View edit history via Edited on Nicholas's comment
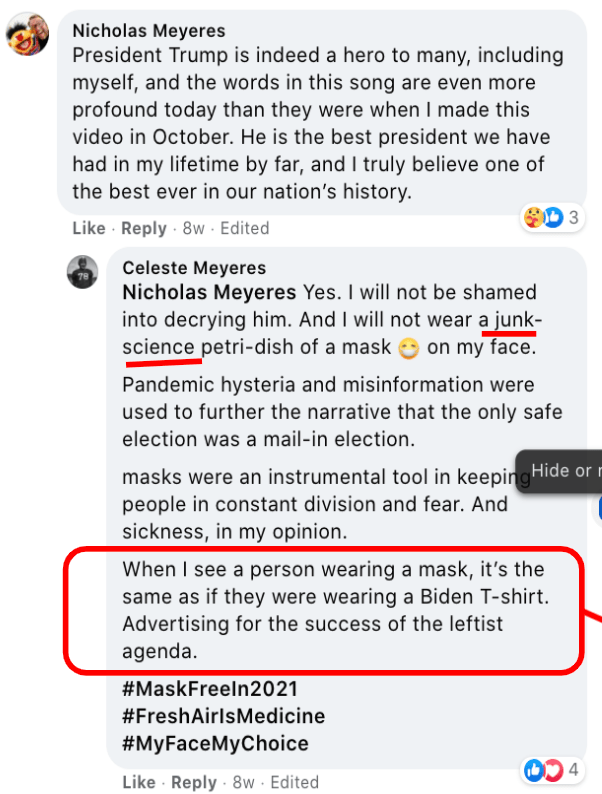 tap(245, 228)
